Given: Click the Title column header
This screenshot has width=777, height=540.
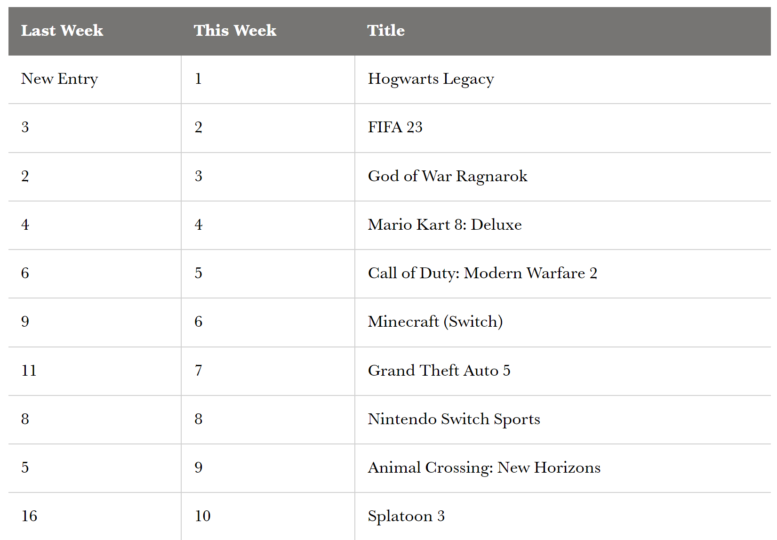Looking at the screenshot, I should tap(386, 31).
